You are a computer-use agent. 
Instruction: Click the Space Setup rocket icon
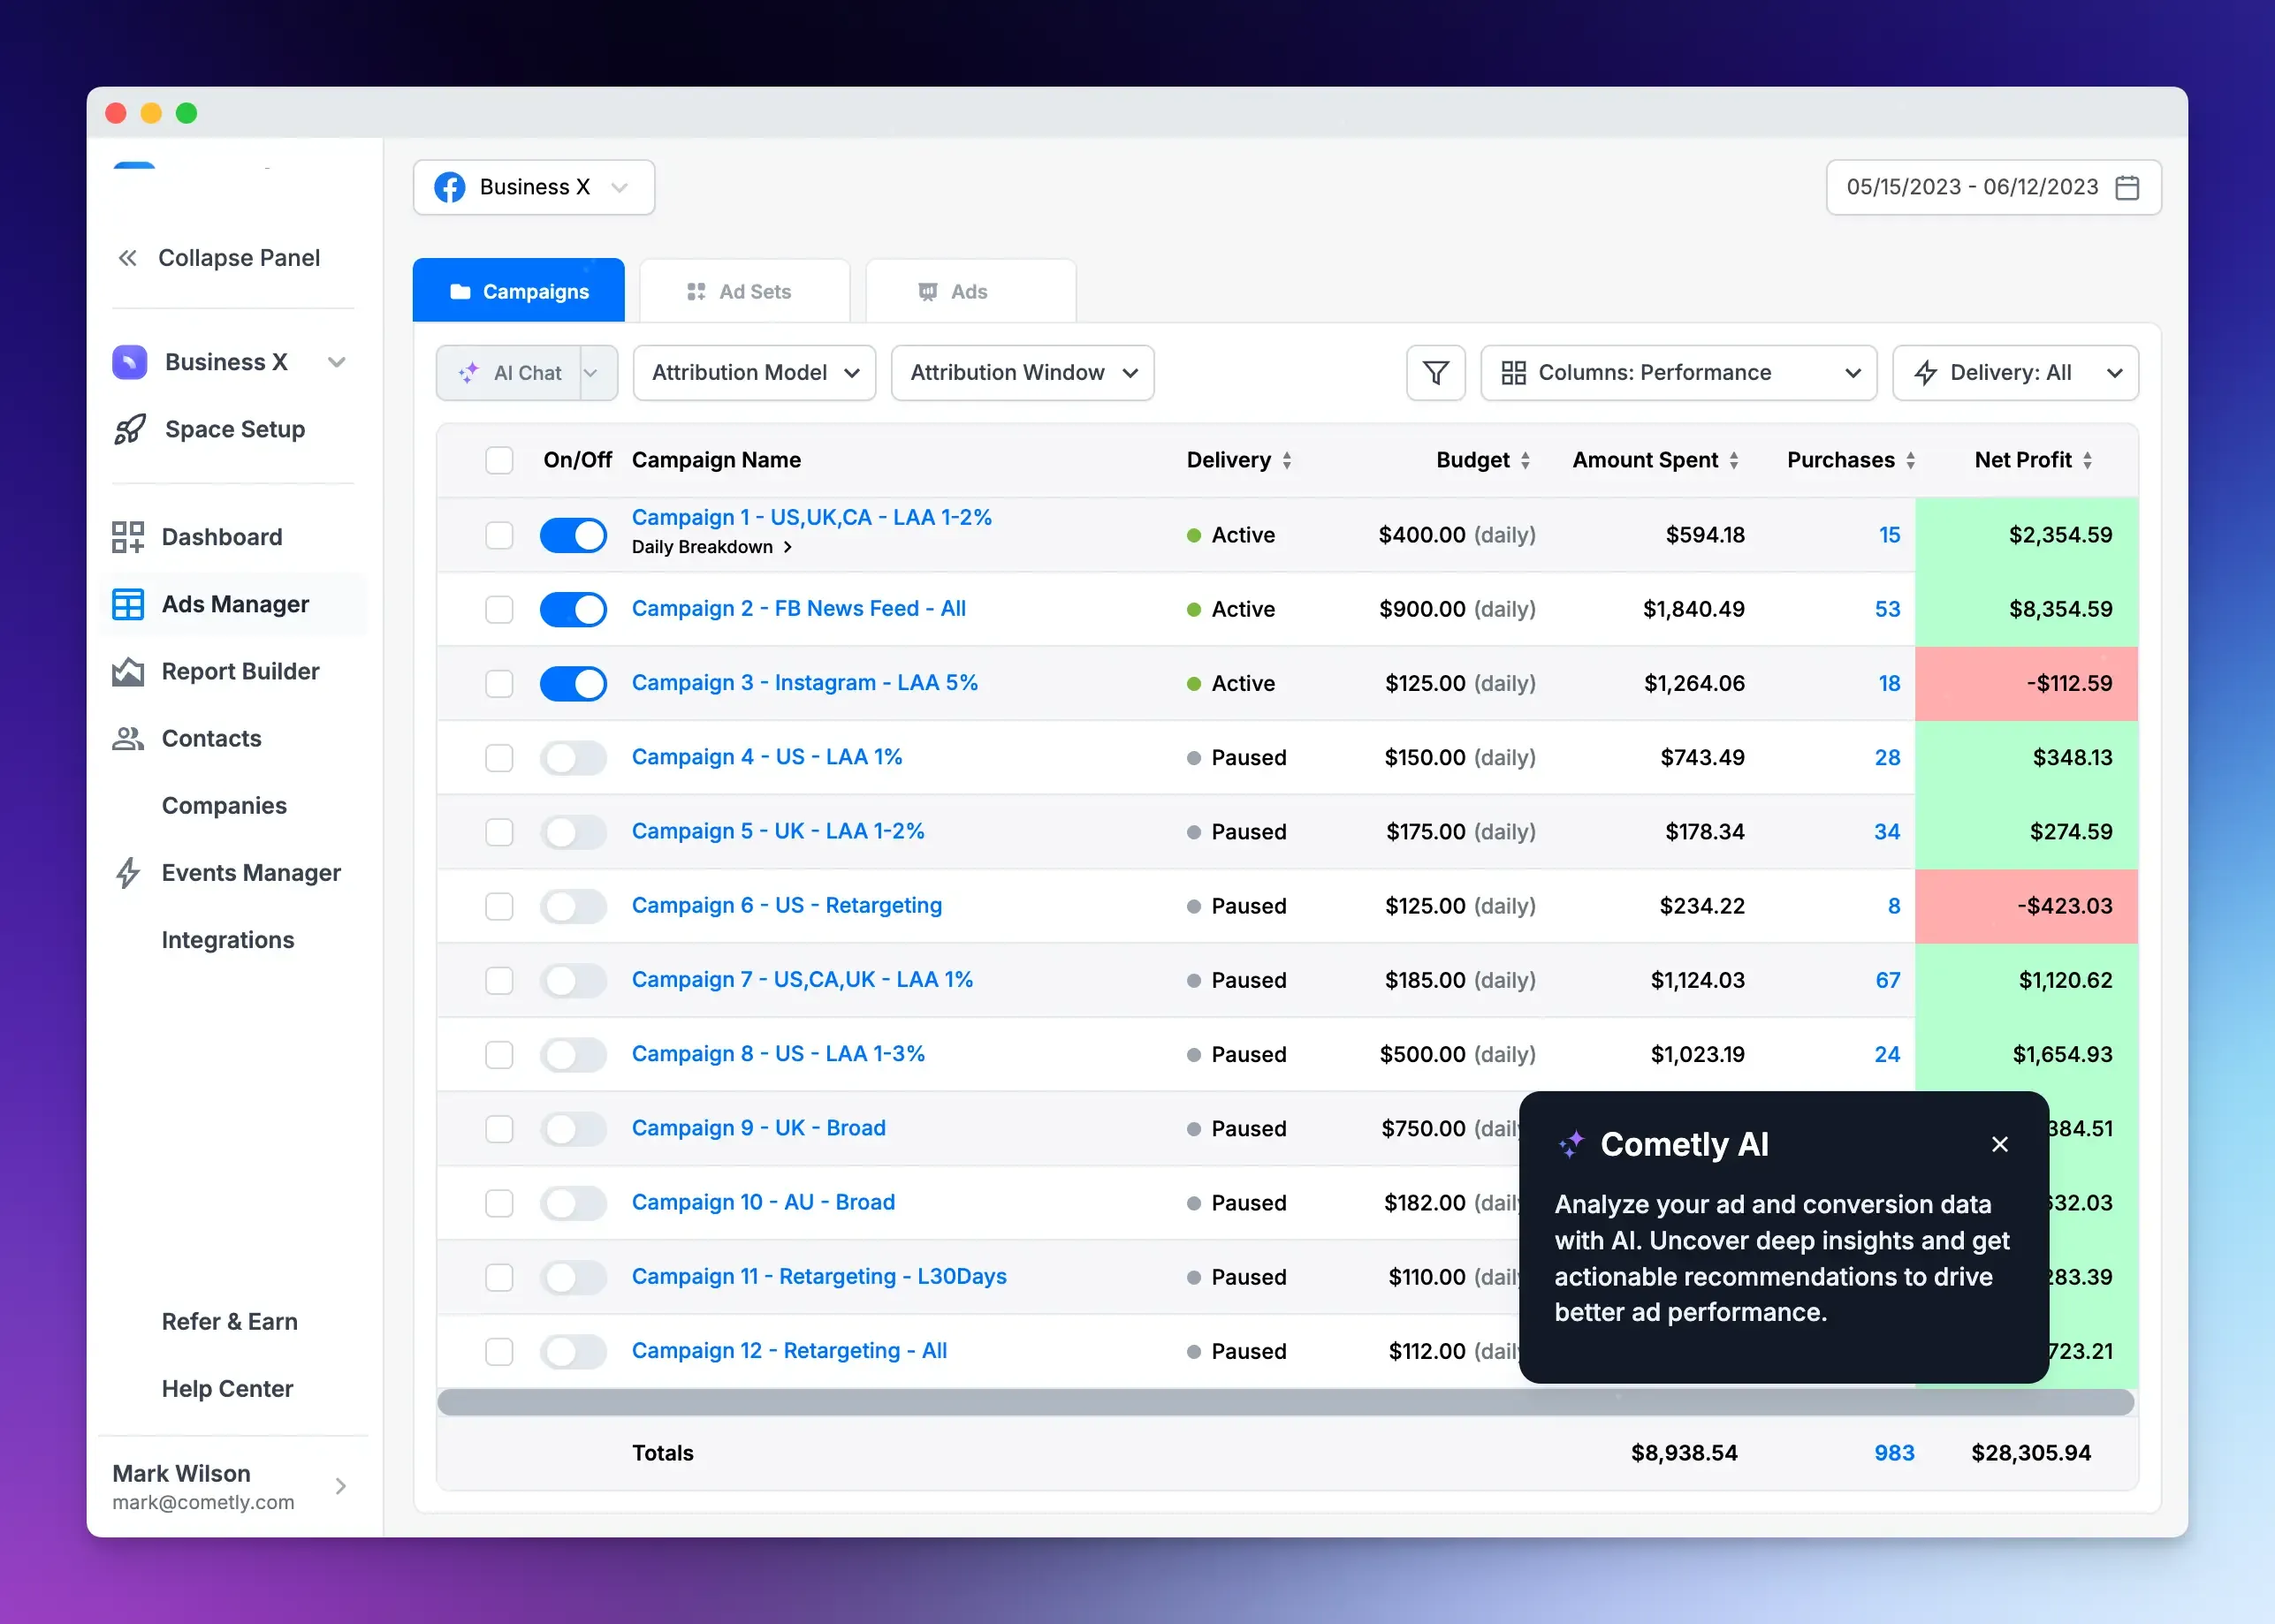tap(130, 429)
